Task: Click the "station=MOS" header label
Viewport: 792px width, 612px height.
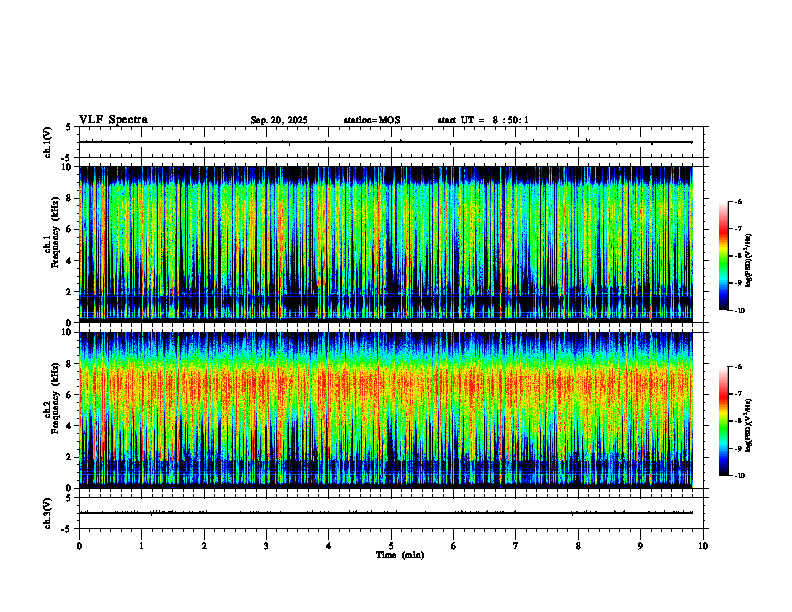Action: pos(372,120)
